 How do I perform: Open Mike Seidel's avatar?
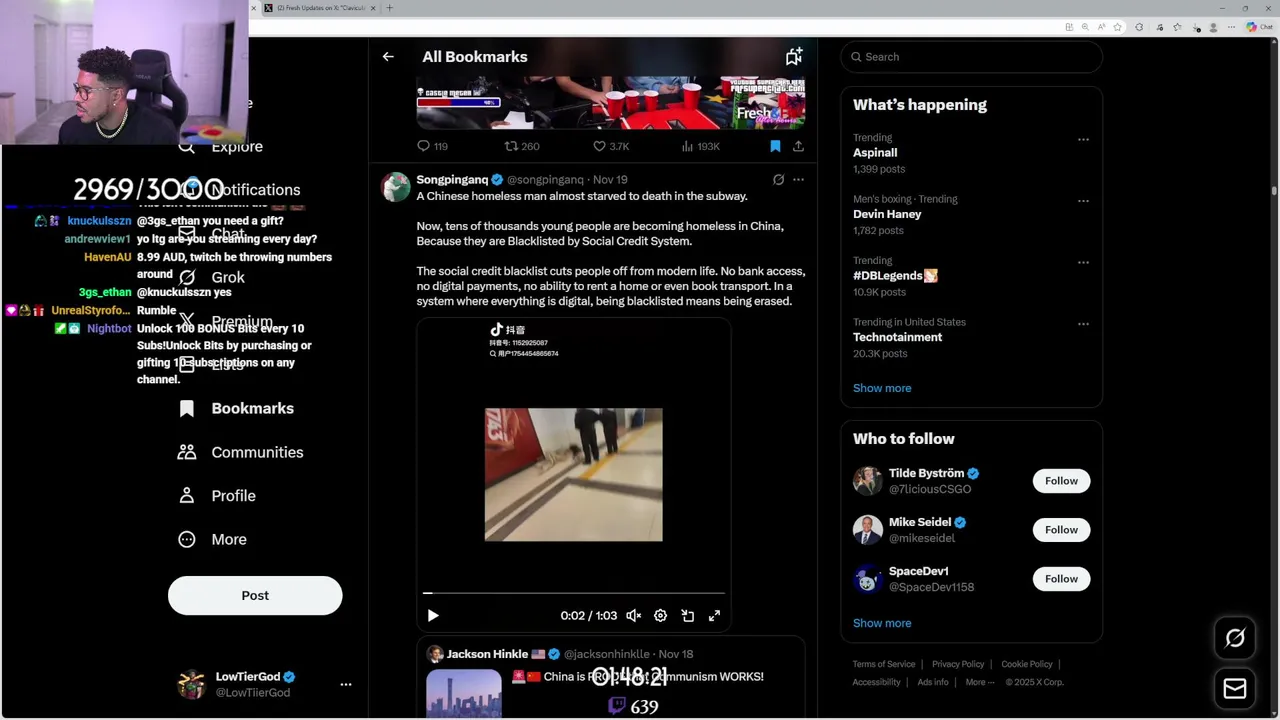pos(867,530)
